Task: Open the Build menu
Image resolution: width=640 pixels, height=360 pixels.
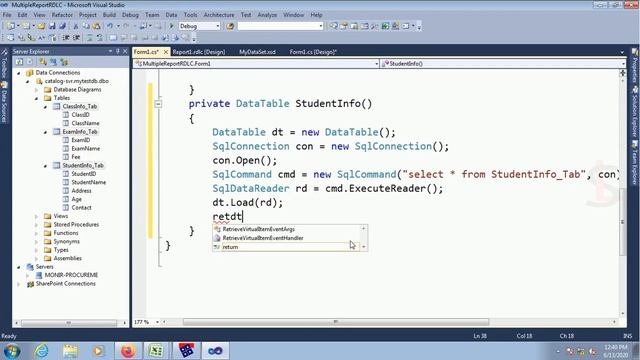Action: (109, 15)
